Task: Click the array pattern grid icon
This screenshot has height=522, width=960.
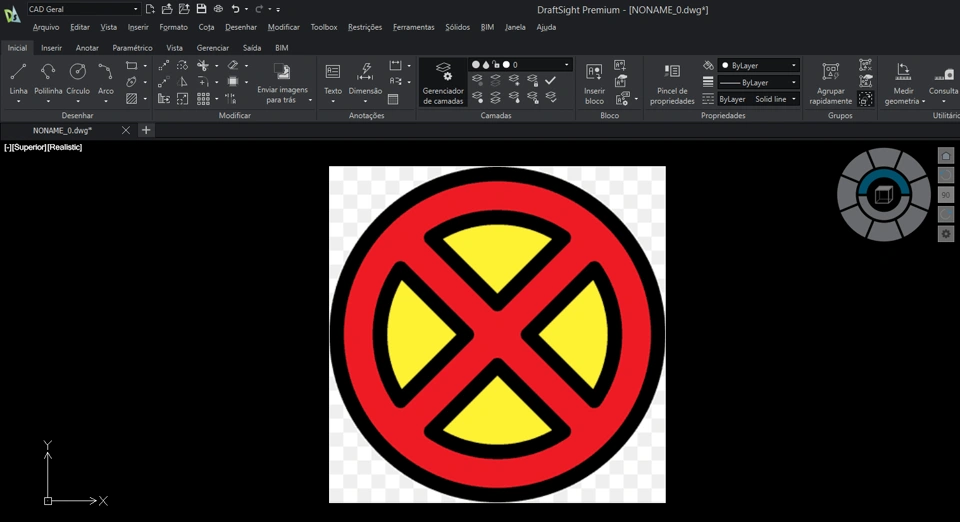Action: coord(203,99)
